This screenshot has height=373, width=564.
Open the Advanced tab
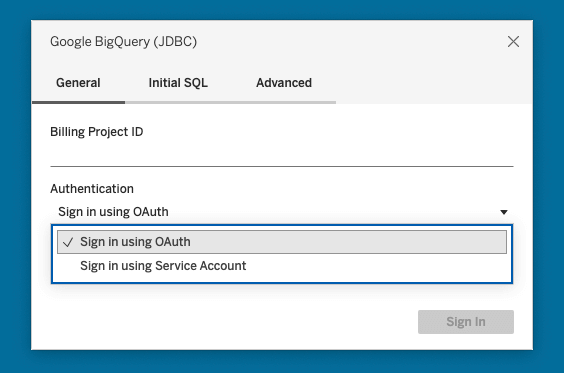(284, 83)
